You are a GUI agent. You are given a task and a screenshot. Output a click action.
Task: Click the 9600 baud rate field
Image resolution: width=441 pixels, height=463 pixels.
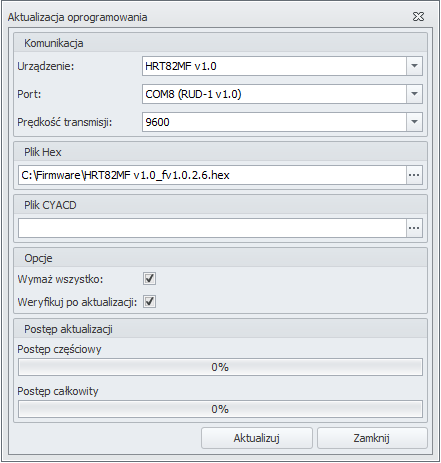pyautogui.click(x=274, y=122)
